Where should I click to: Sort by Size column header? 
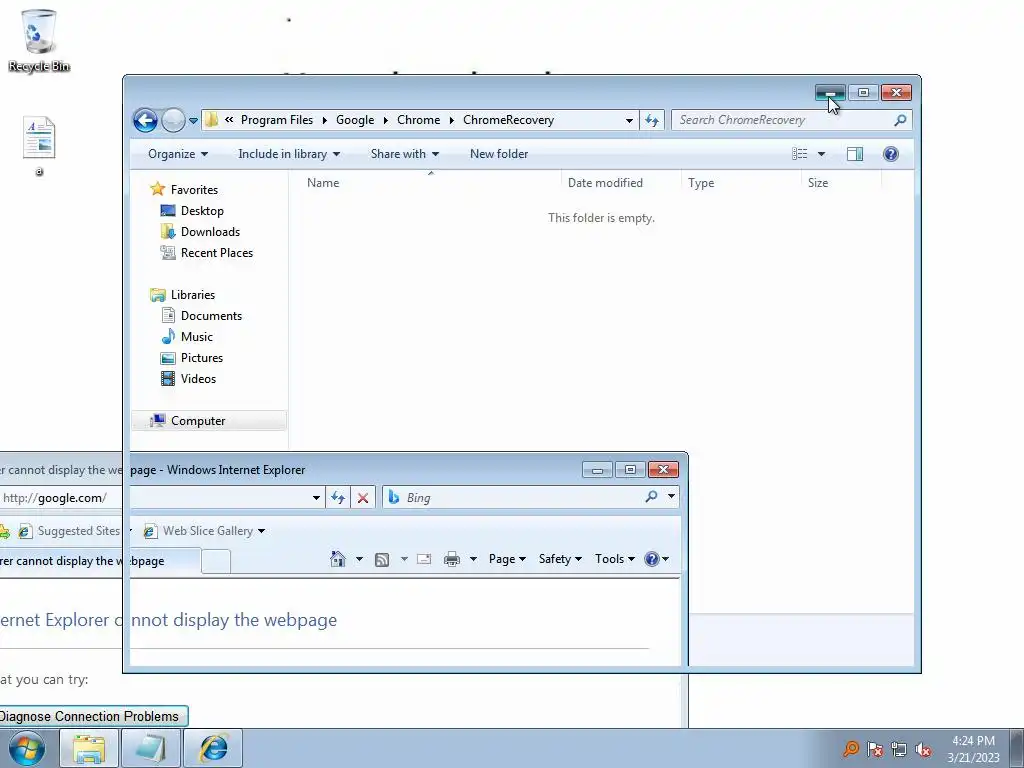[842, 183]
